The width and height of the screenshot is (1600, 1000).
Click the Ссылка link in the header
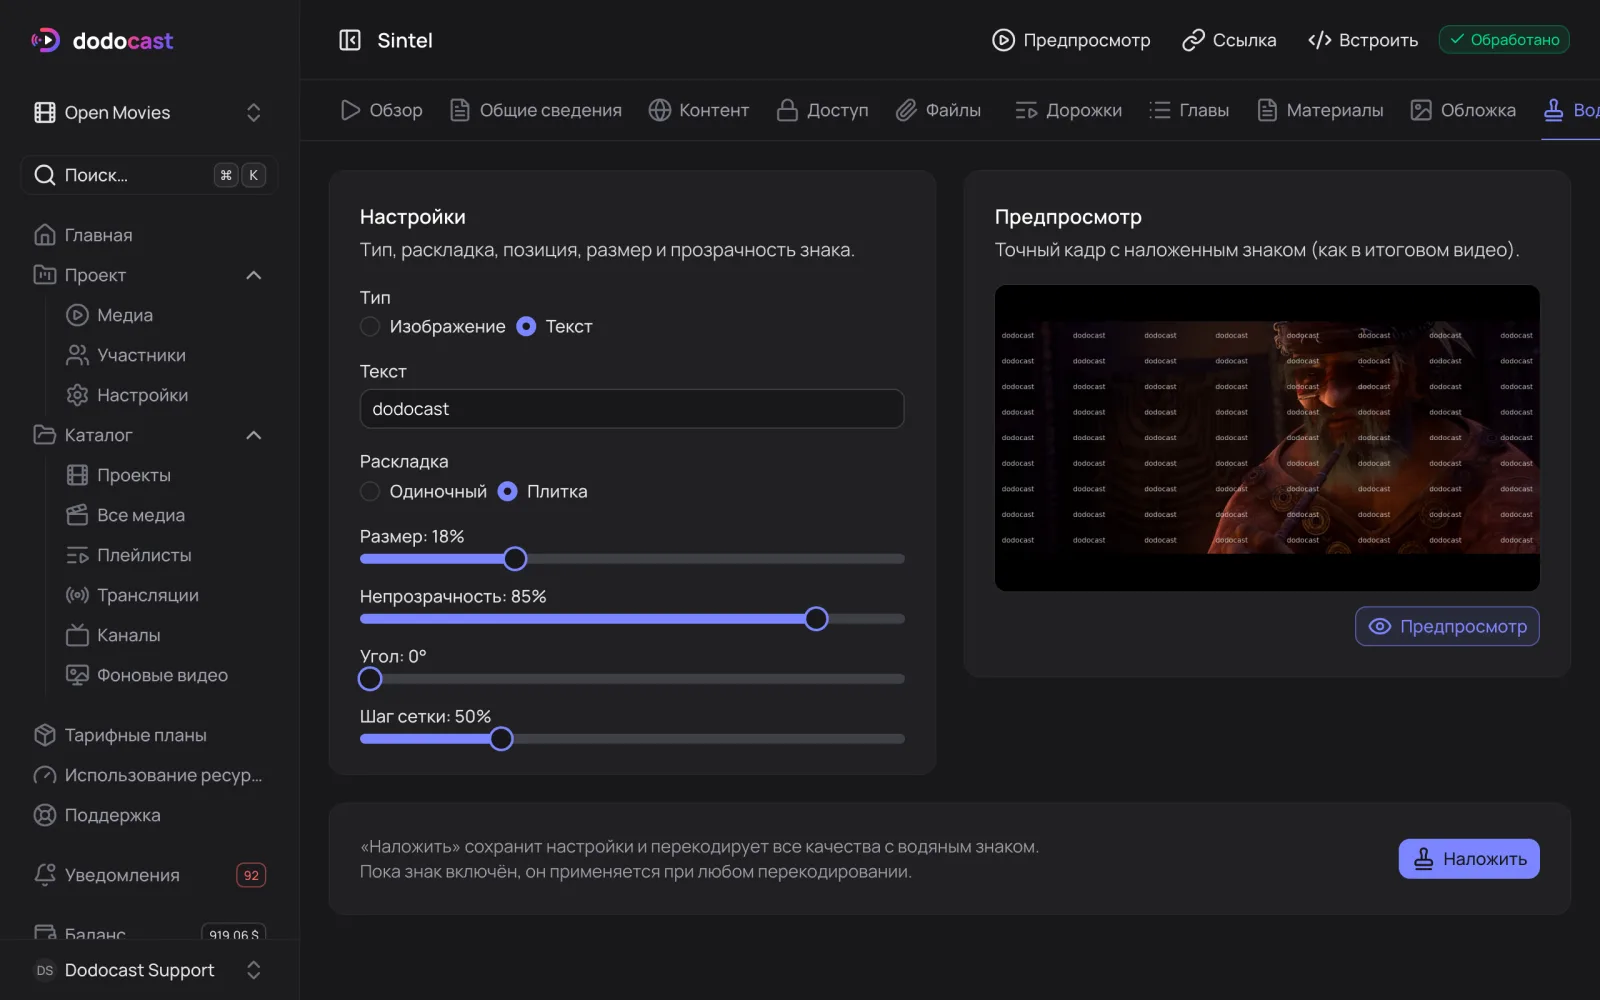1229,40
